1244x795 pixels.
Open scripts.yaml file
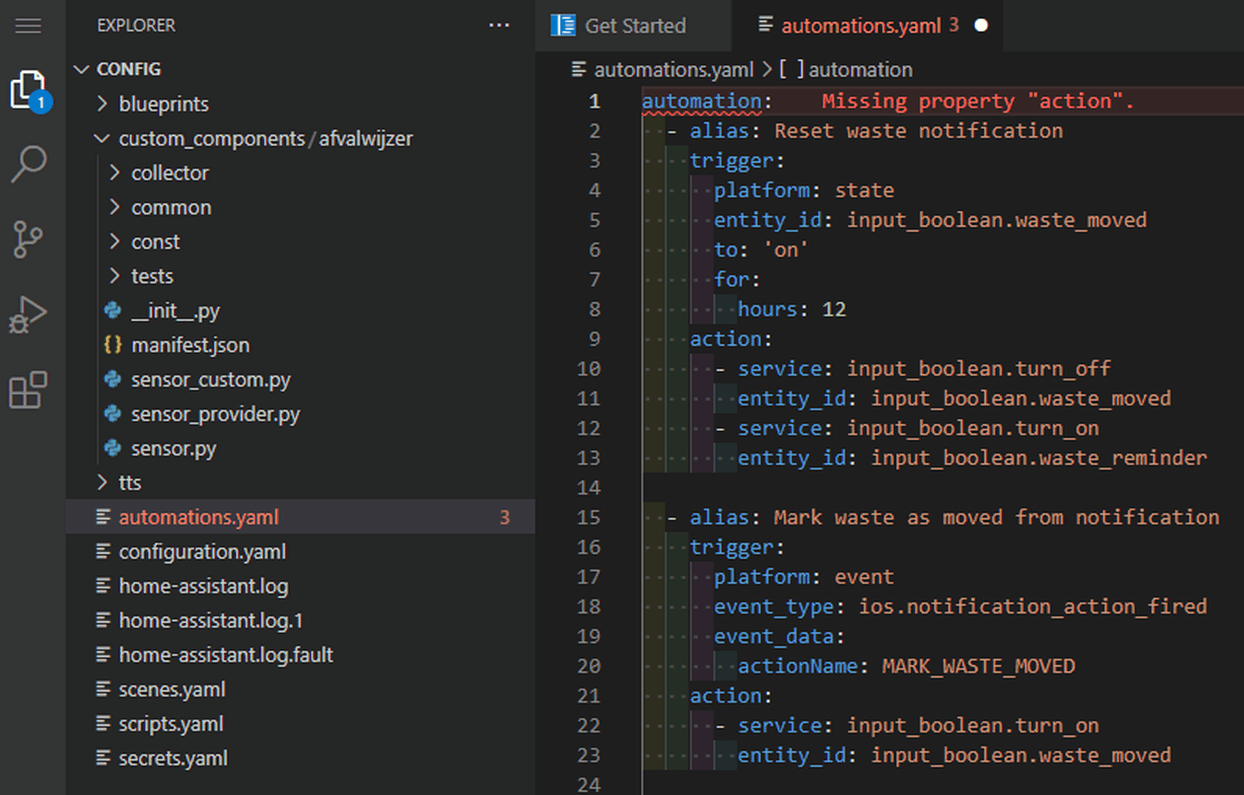pyautogui.click(x=300, y=724)
